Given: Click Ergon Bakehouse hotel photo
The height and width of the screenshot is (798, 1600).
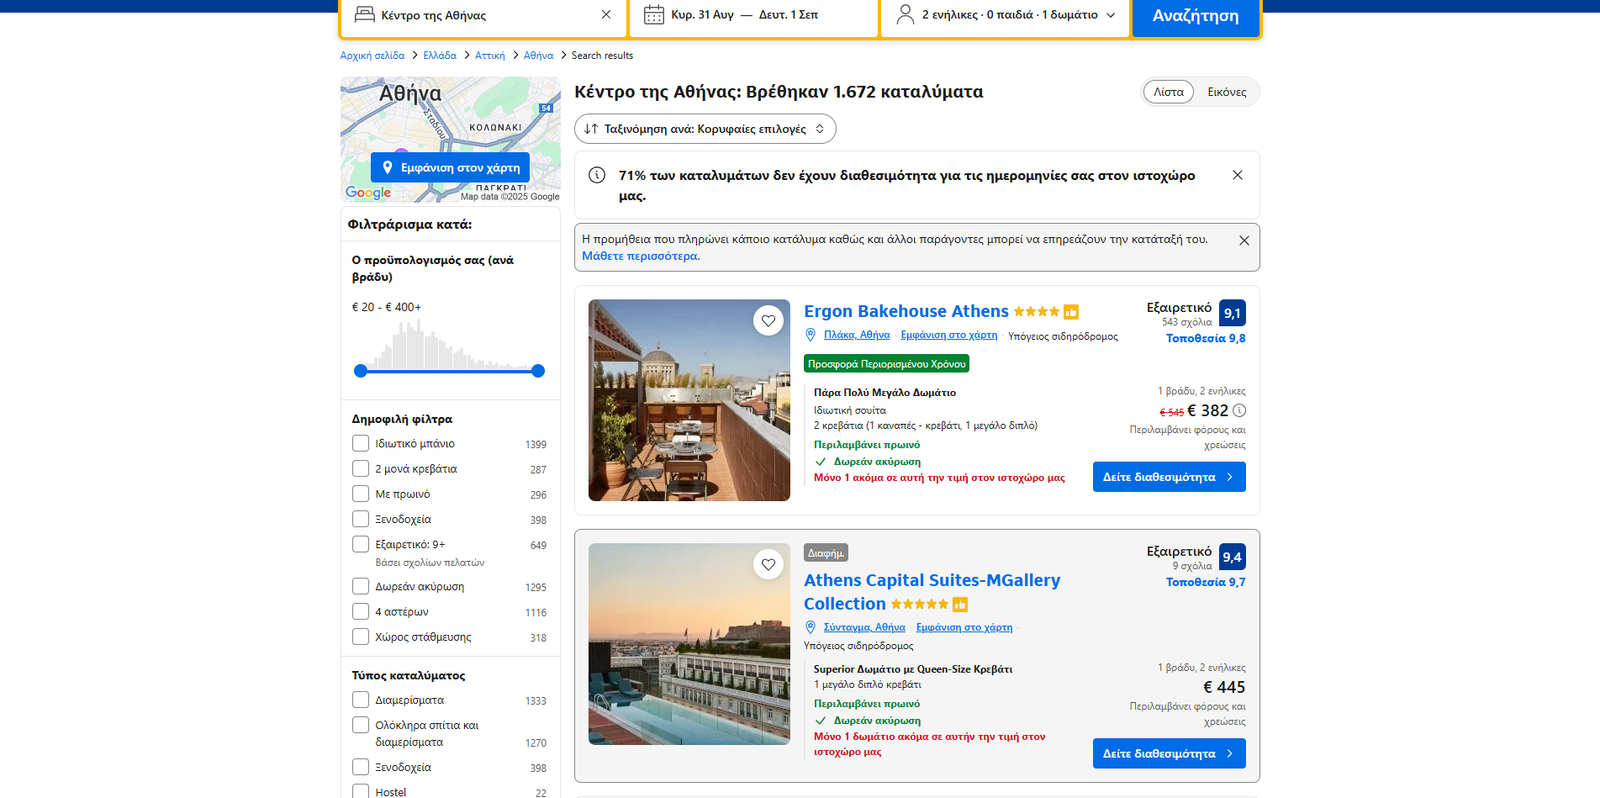Looking at the screenshot, I should (x=689, y=400).
